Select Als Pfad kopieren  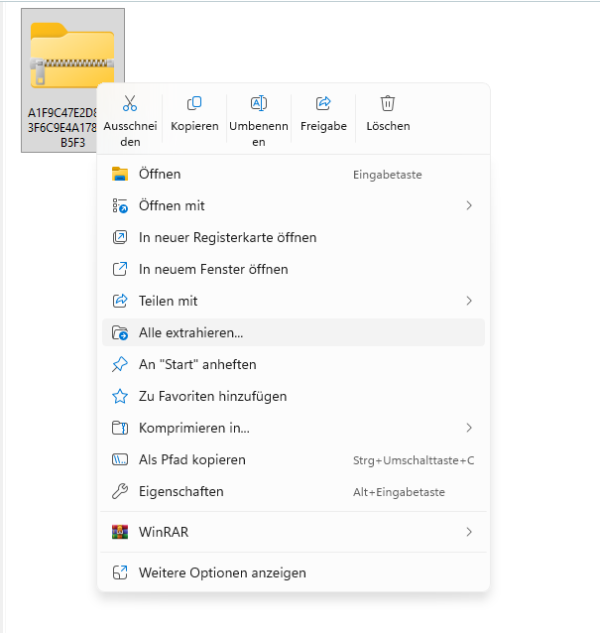tap(294, 460)
